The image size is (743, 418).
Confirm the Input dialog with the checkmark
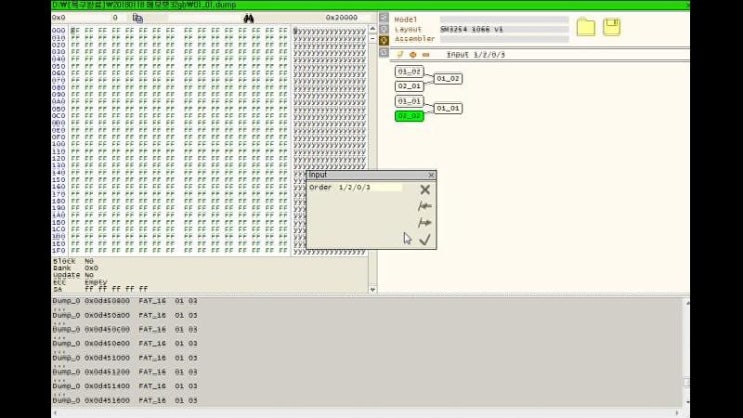(x=425, y=239)
